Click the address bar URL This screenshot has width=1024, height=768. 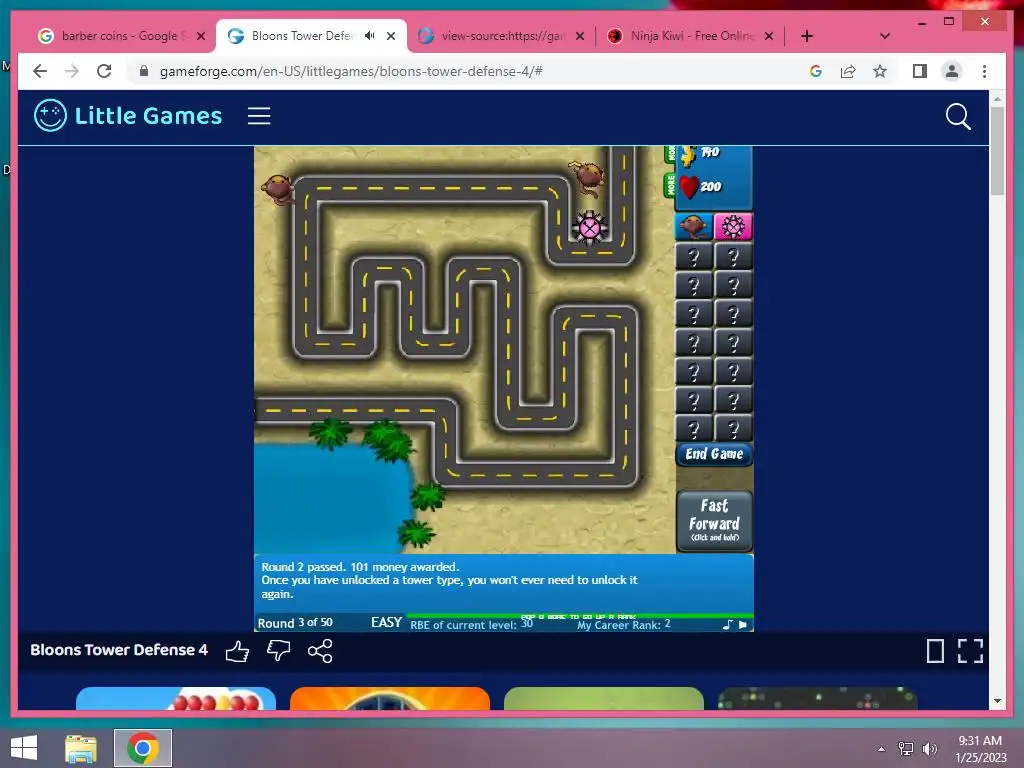pos(351,71)
